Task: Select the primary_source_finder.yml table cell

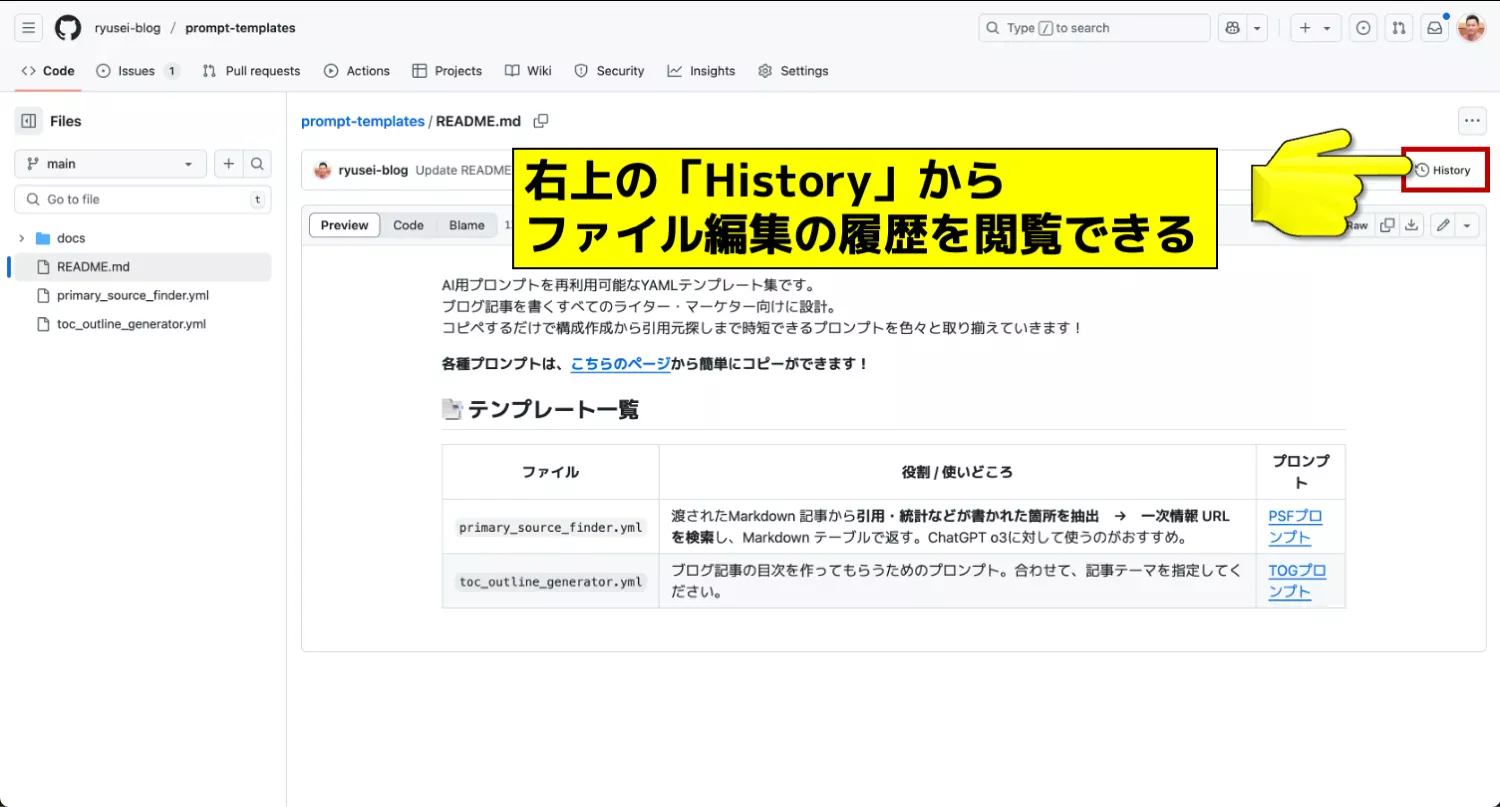Action: pos(550,527)
